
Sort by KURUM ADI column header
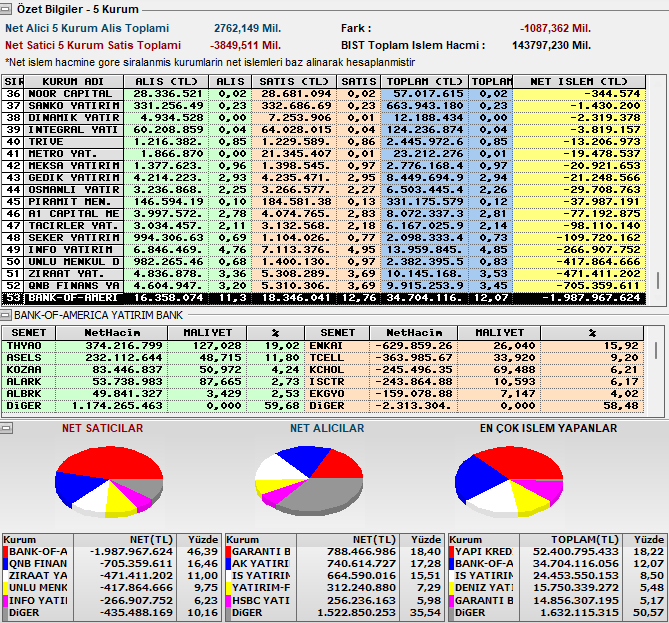73,82
